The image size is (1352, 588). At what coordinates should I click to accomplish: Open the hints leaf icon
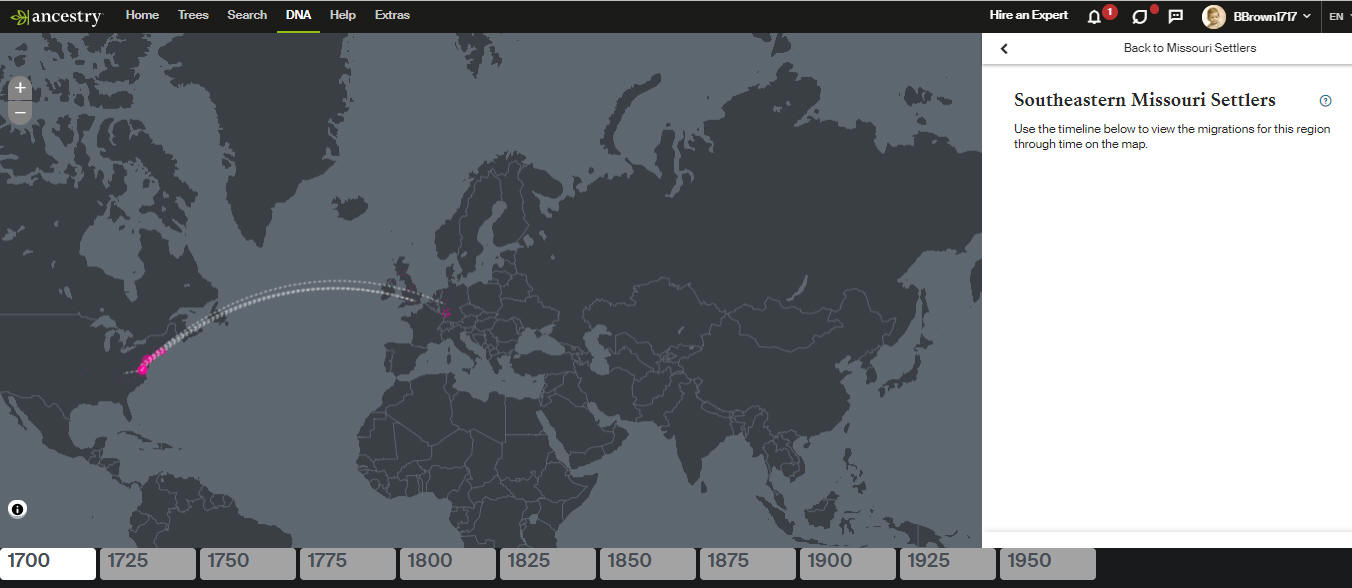1139,16
